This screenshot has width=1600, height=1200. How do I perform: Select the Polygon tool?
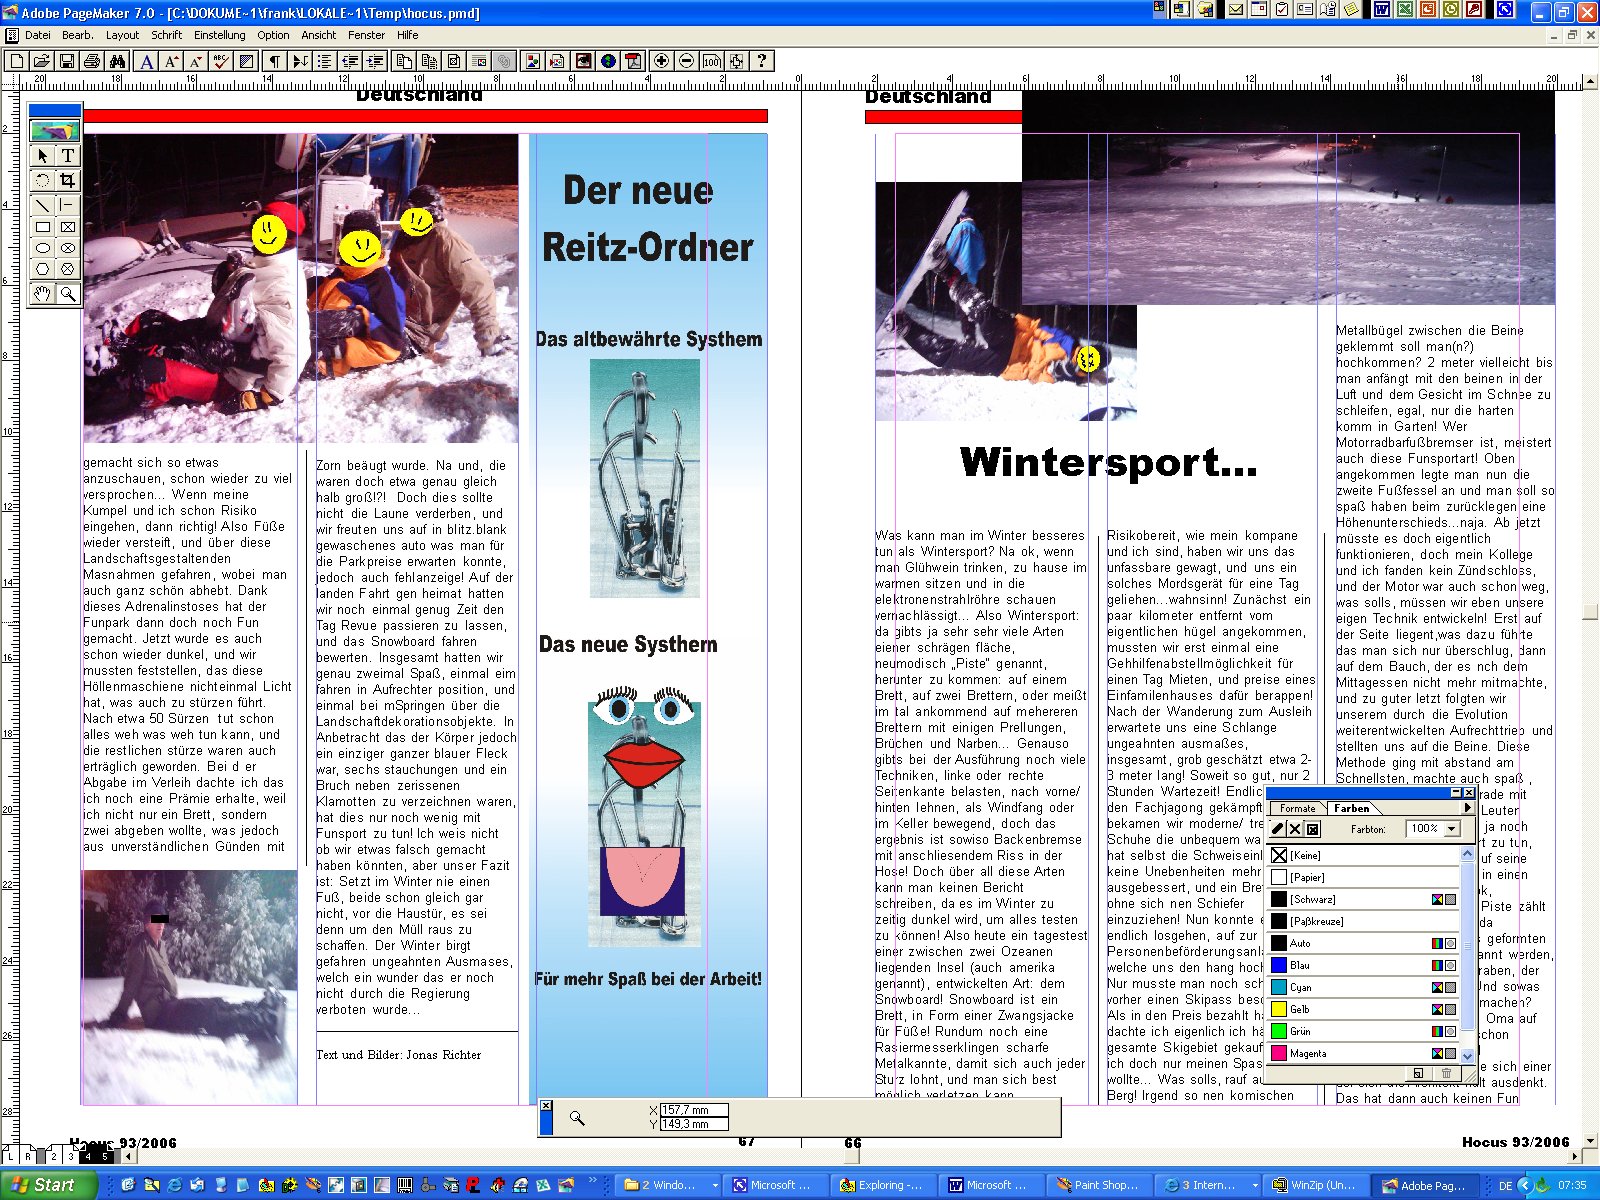coord(42,269)
